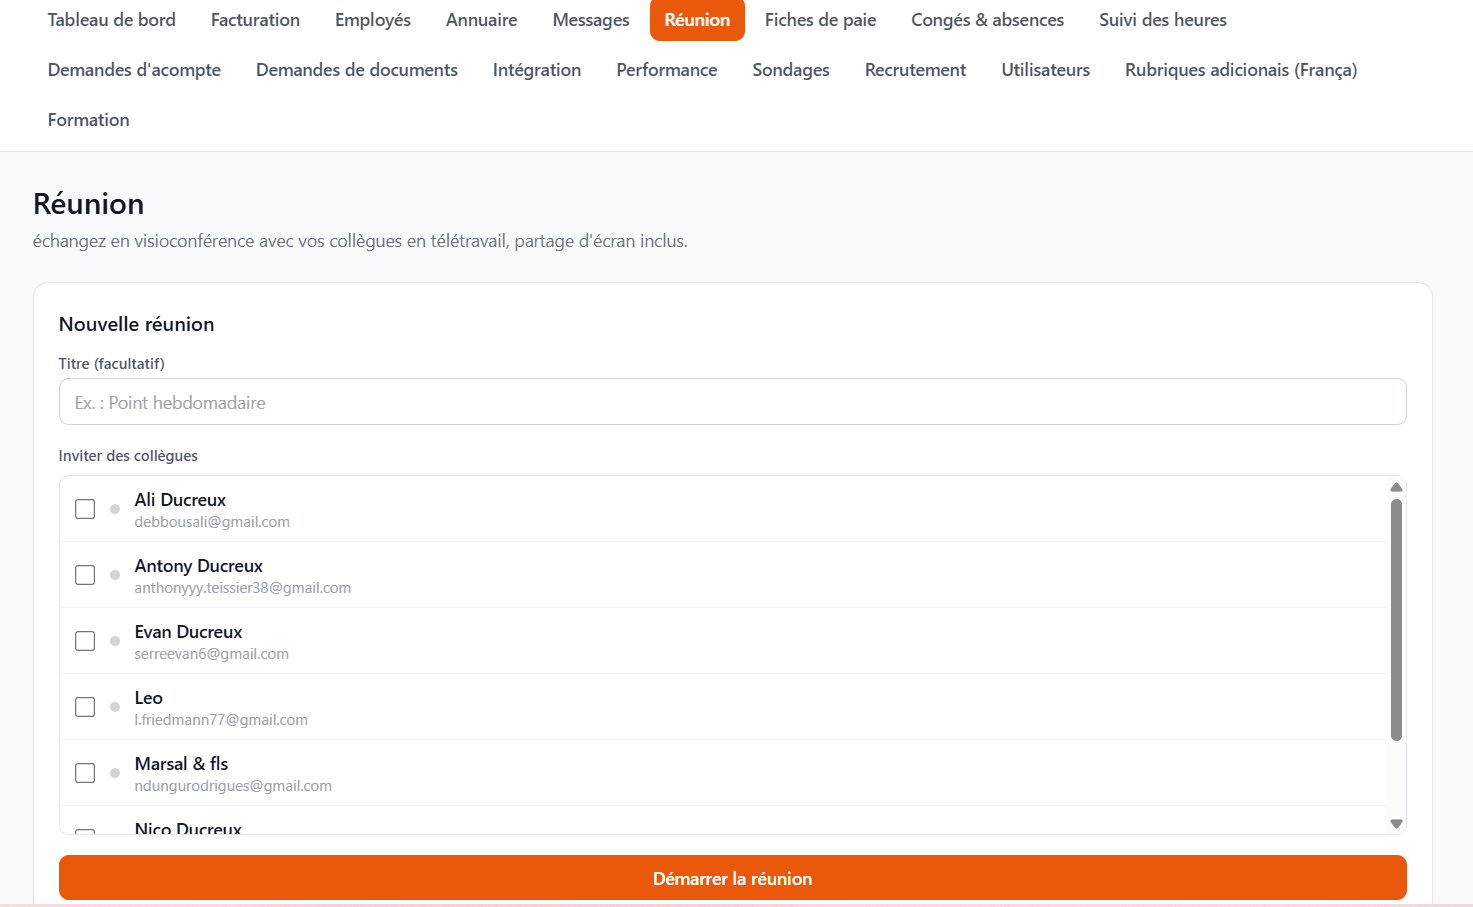Navigate to Demandes de documents
The image size is (1473, 907).
(x=357, y=70)
